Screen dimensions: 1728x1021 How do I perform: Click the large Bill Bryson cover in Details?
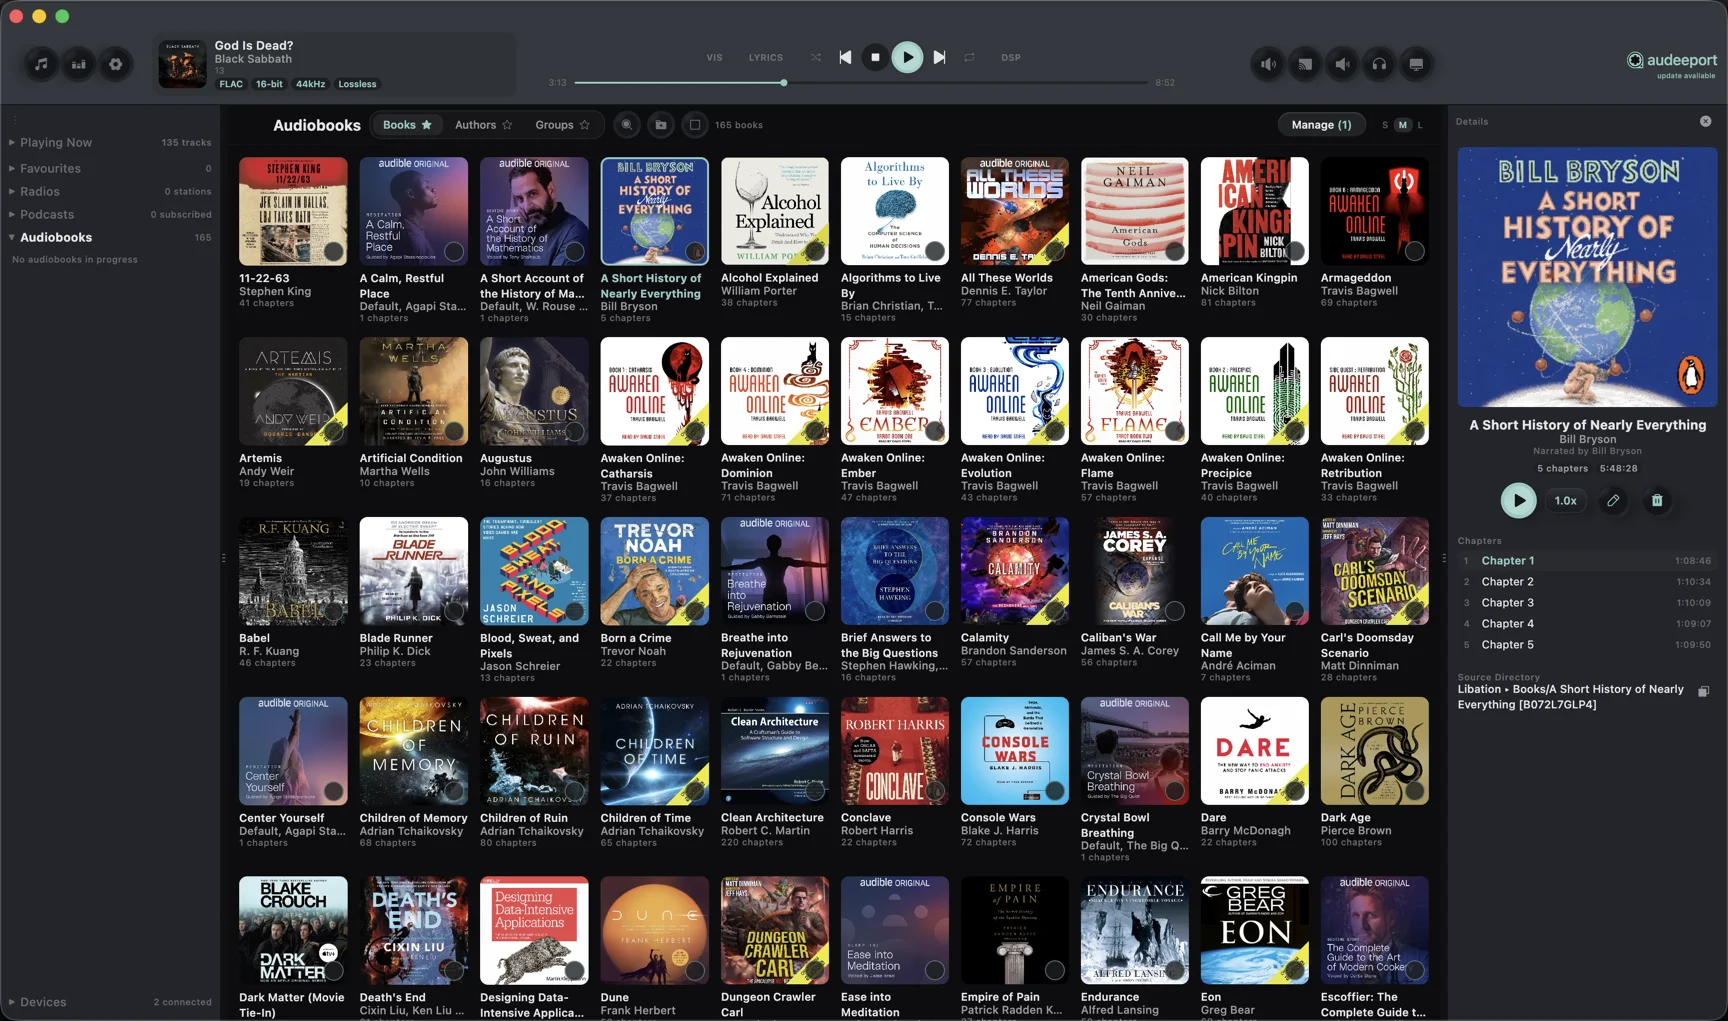click(1587, 277)
